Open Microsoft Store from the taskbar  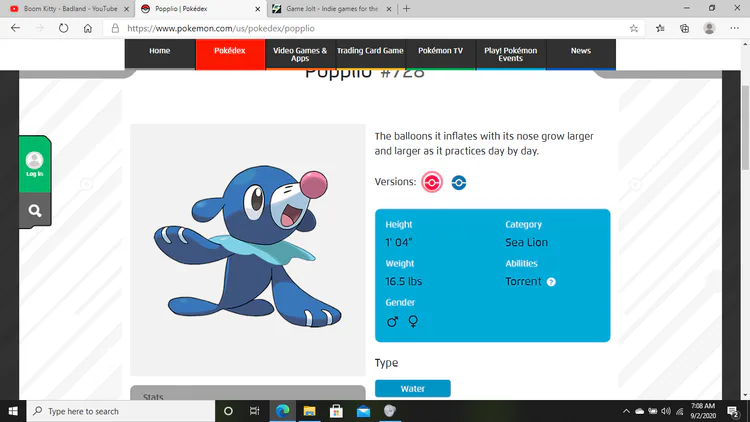(336, 411)
